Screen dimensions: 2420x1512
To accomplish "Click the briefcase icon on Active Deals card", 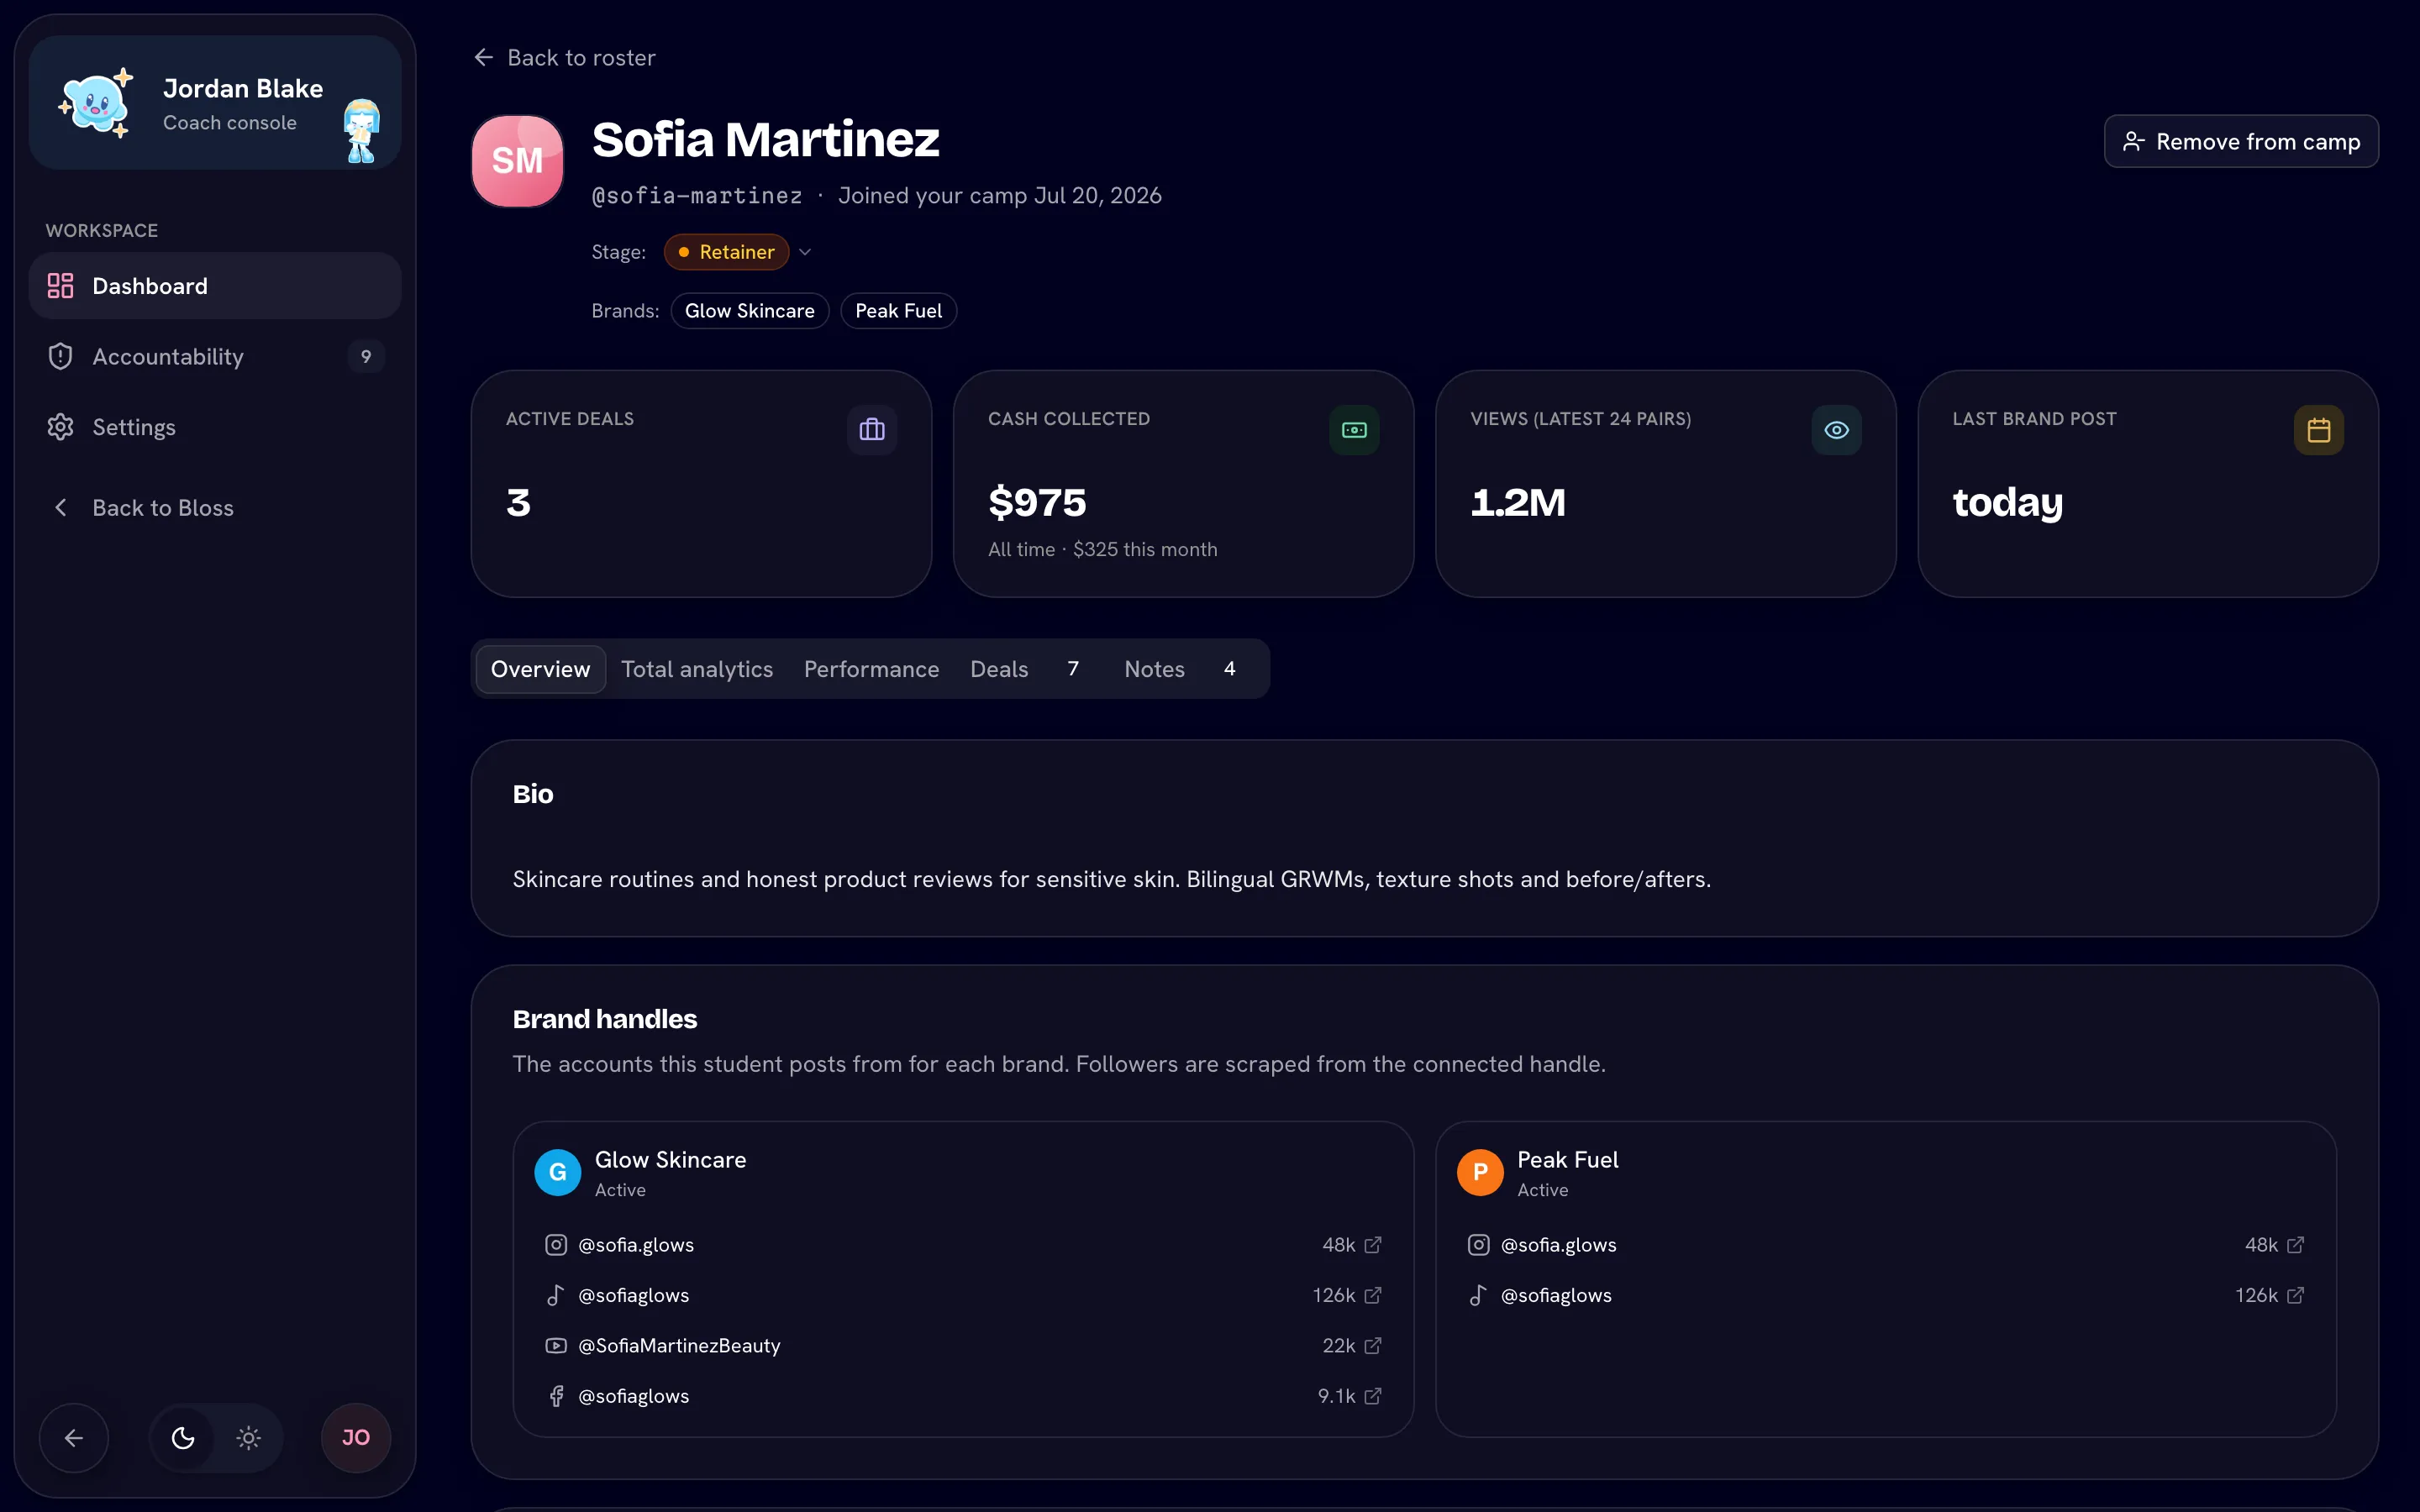I will click(x=872, y=430).
